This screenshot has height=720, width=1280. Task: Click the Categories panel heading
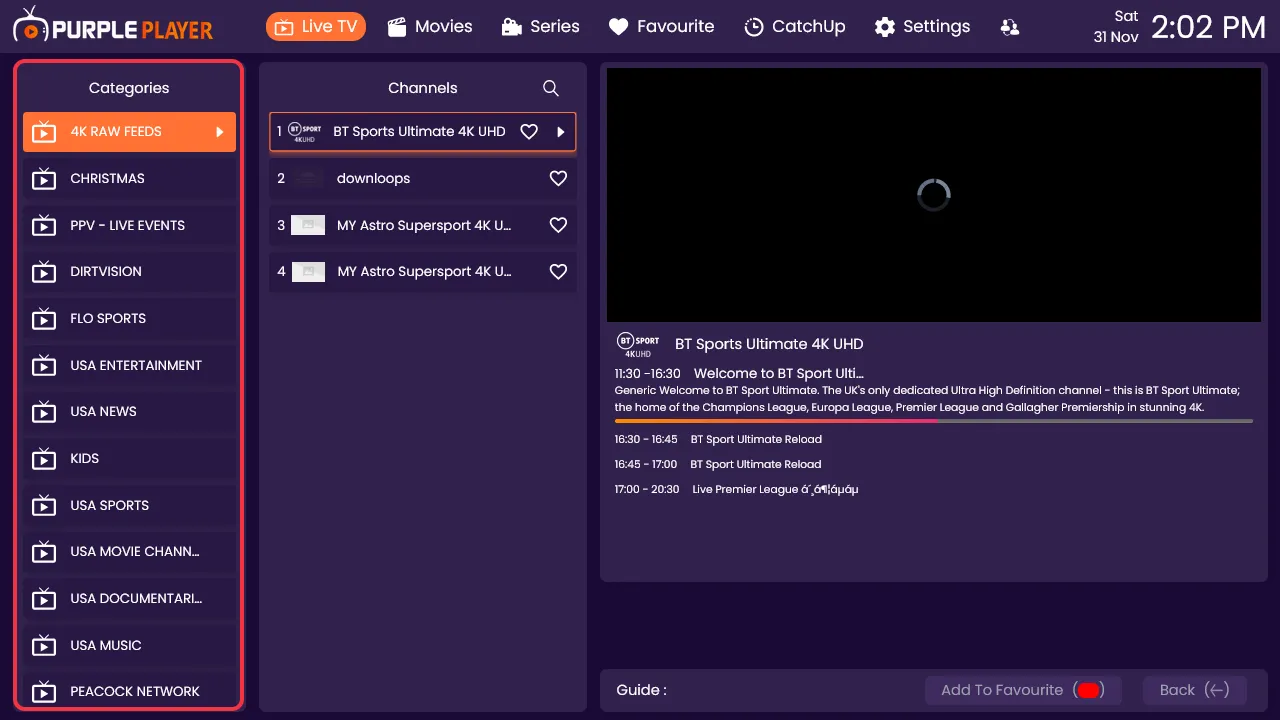click(129, 88)
